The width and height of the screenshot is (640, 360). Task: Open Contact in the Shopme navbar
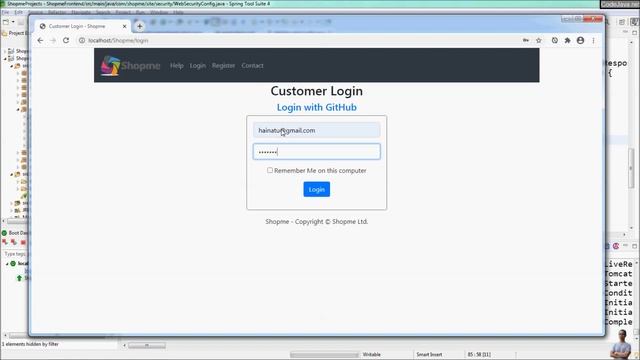point(252,65)
